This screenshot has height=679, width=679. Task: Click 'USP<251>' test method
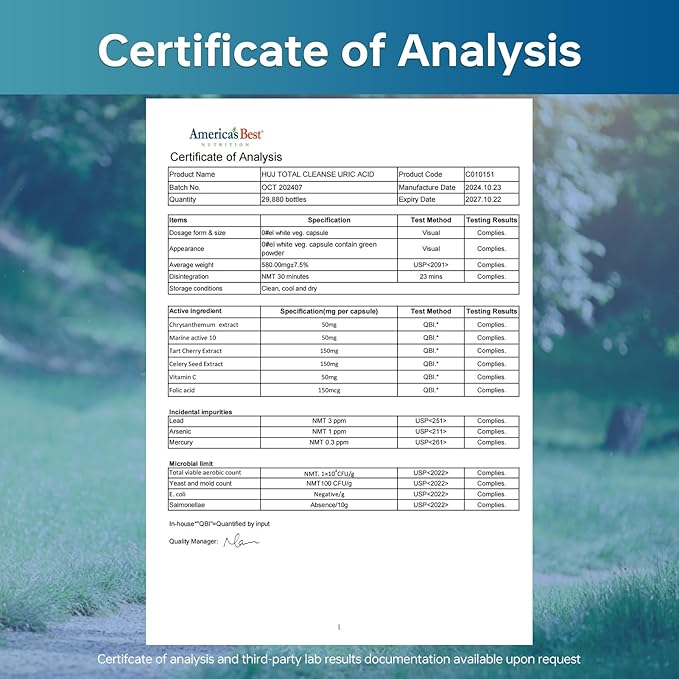click(x=431, y=420)
